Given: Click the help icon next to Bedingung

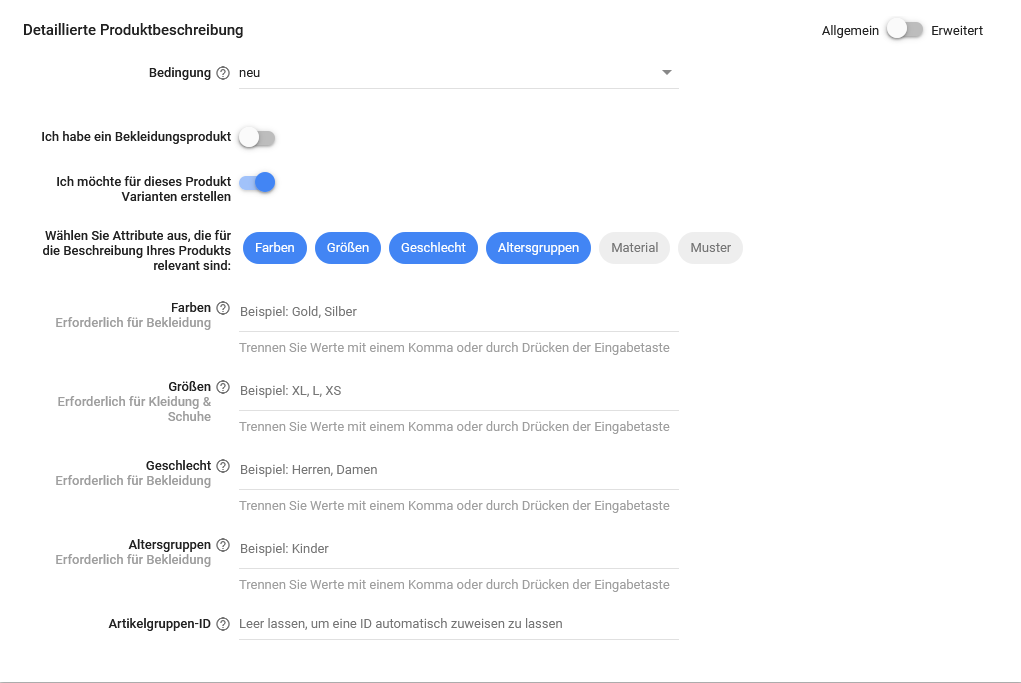Looking at the screenshot, I should tap(223, 73).
